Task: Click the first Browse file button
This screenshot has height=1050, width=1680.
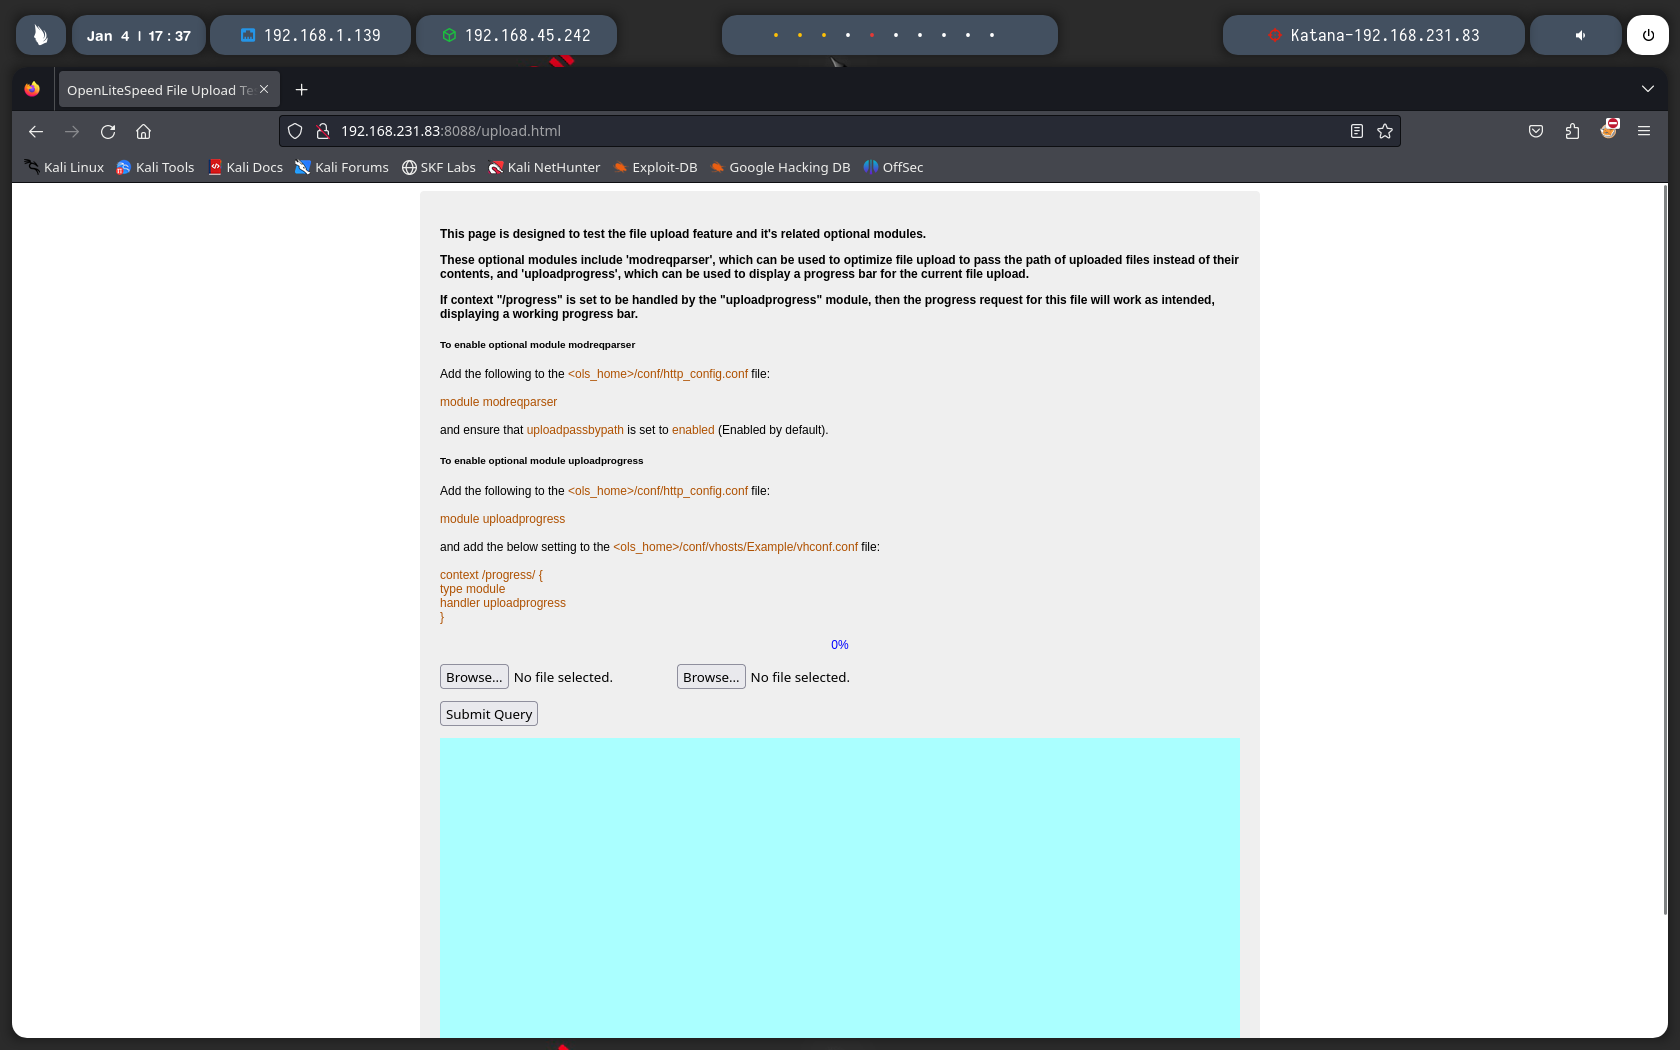Action: (x=474, y=677)
